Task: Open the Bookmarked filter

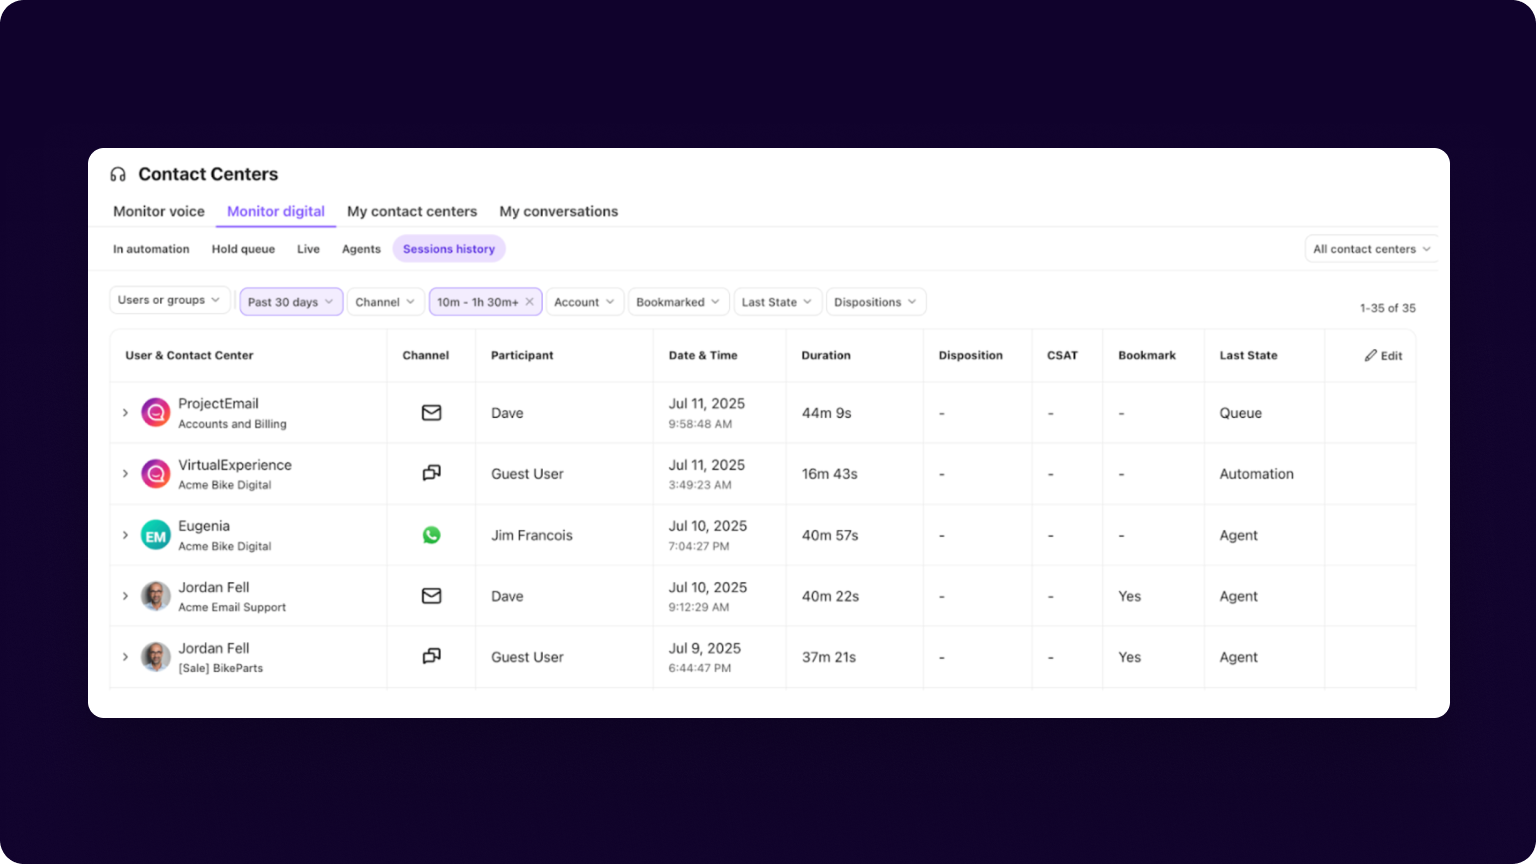Action: (677, 301)
